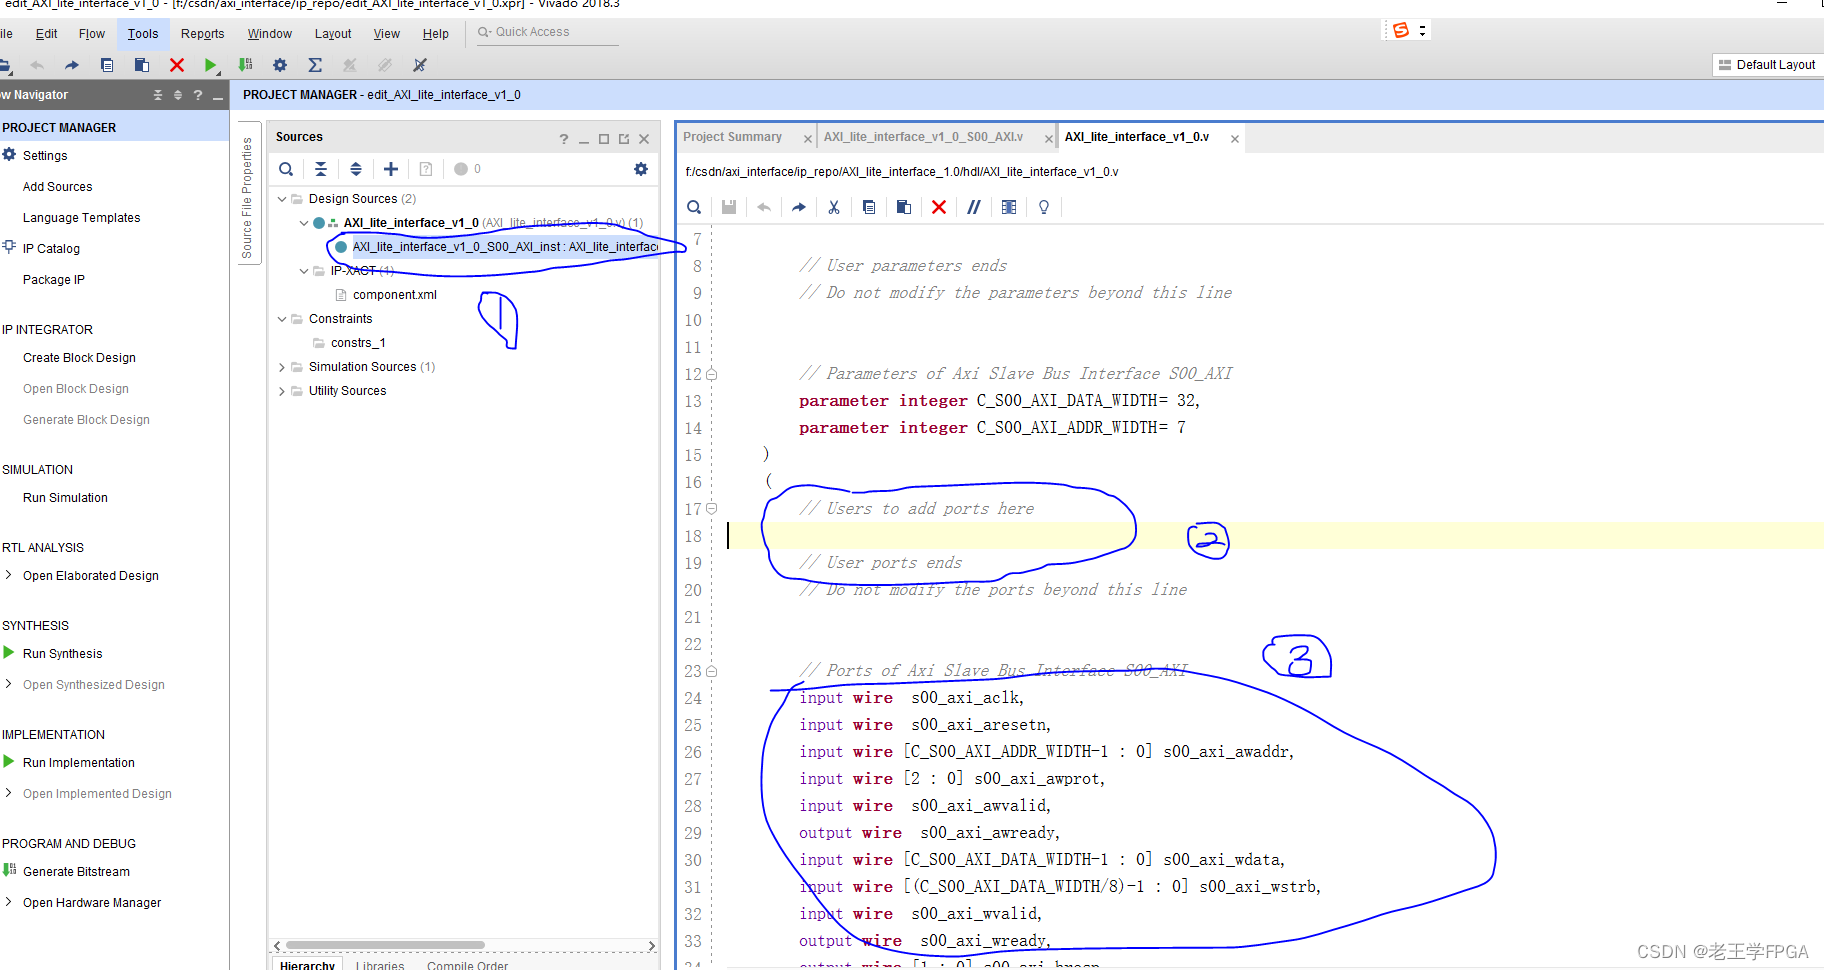
Task: Toggle line comment with the // icon
Action: click(973, 207)
